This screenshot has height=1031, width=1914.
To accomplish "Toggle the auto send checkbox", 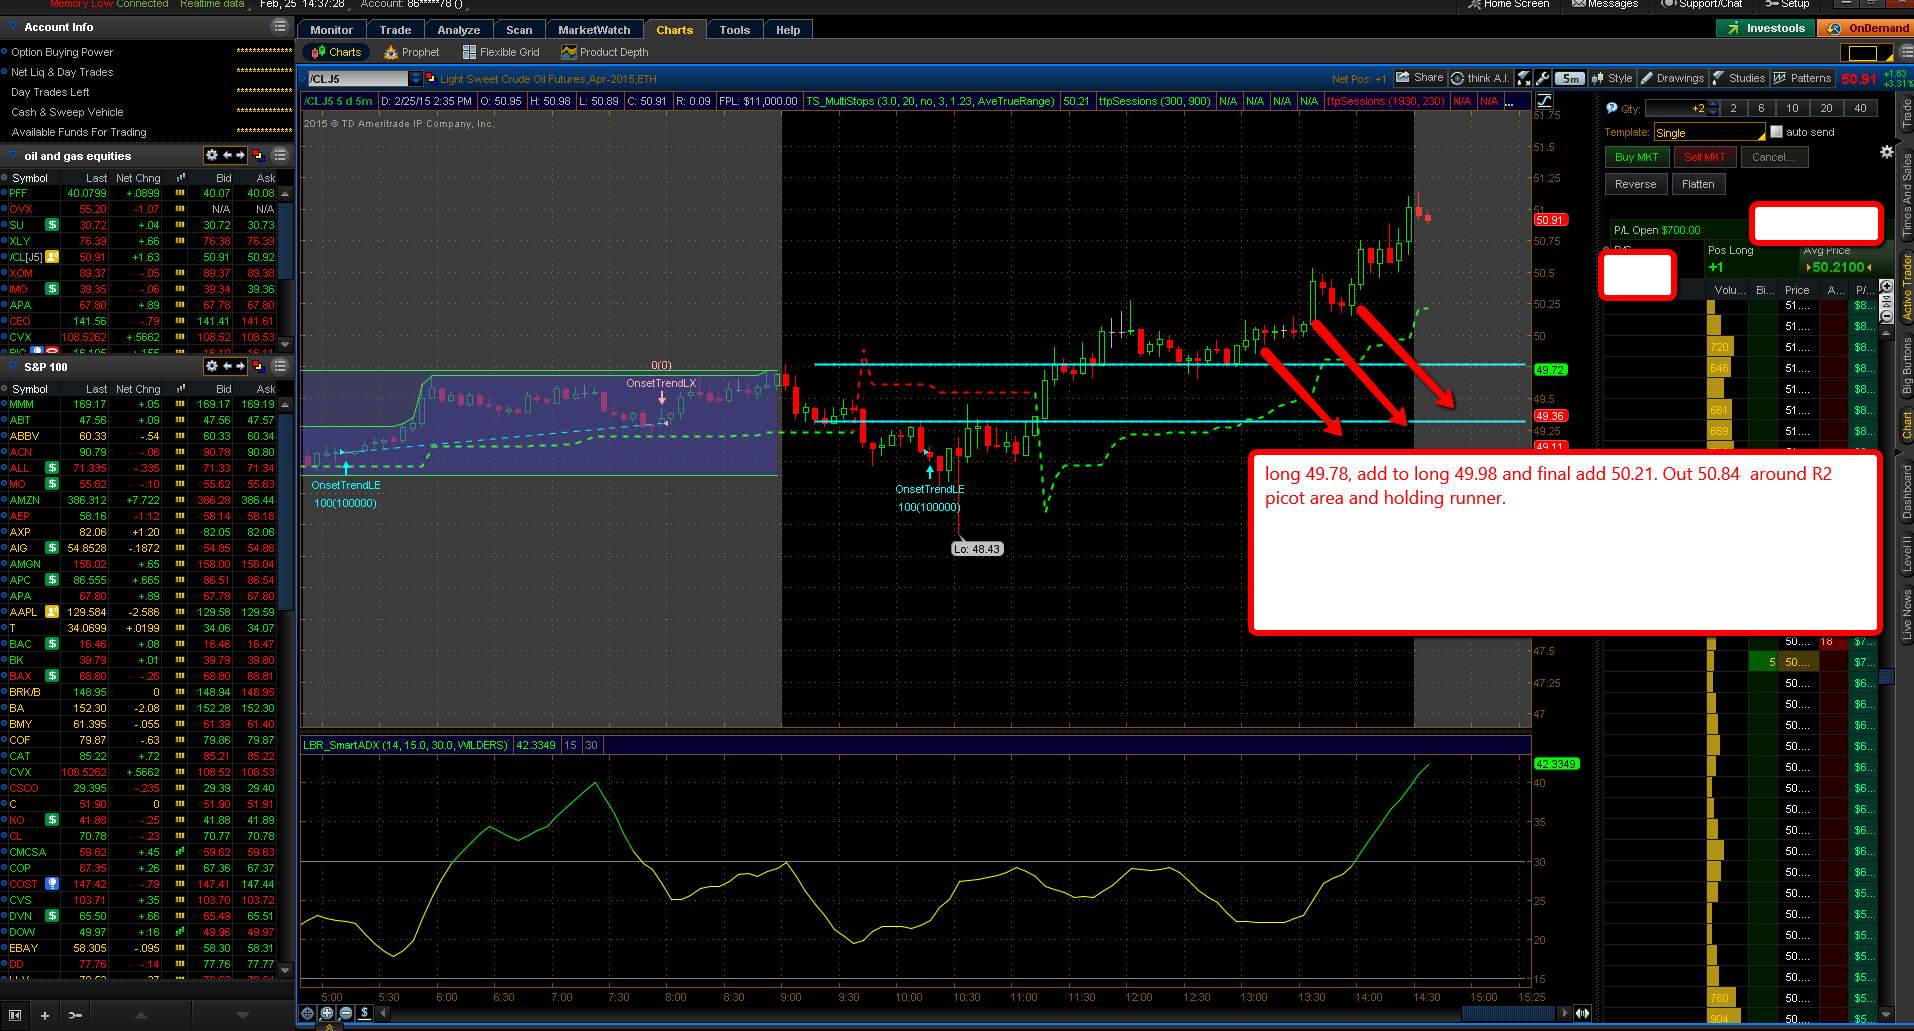I will pyautogui.click(x=1776, y=132).
